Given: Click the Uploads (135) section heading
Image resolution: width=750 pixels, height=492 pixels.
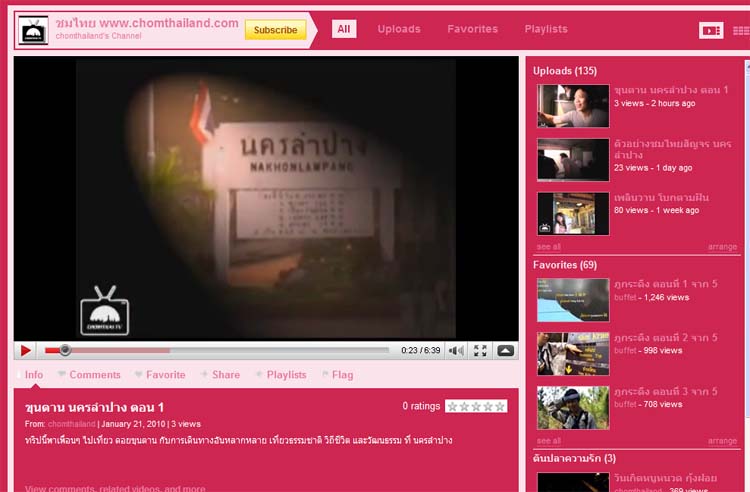Looking at the screenshot, I should tap(565, 71).
